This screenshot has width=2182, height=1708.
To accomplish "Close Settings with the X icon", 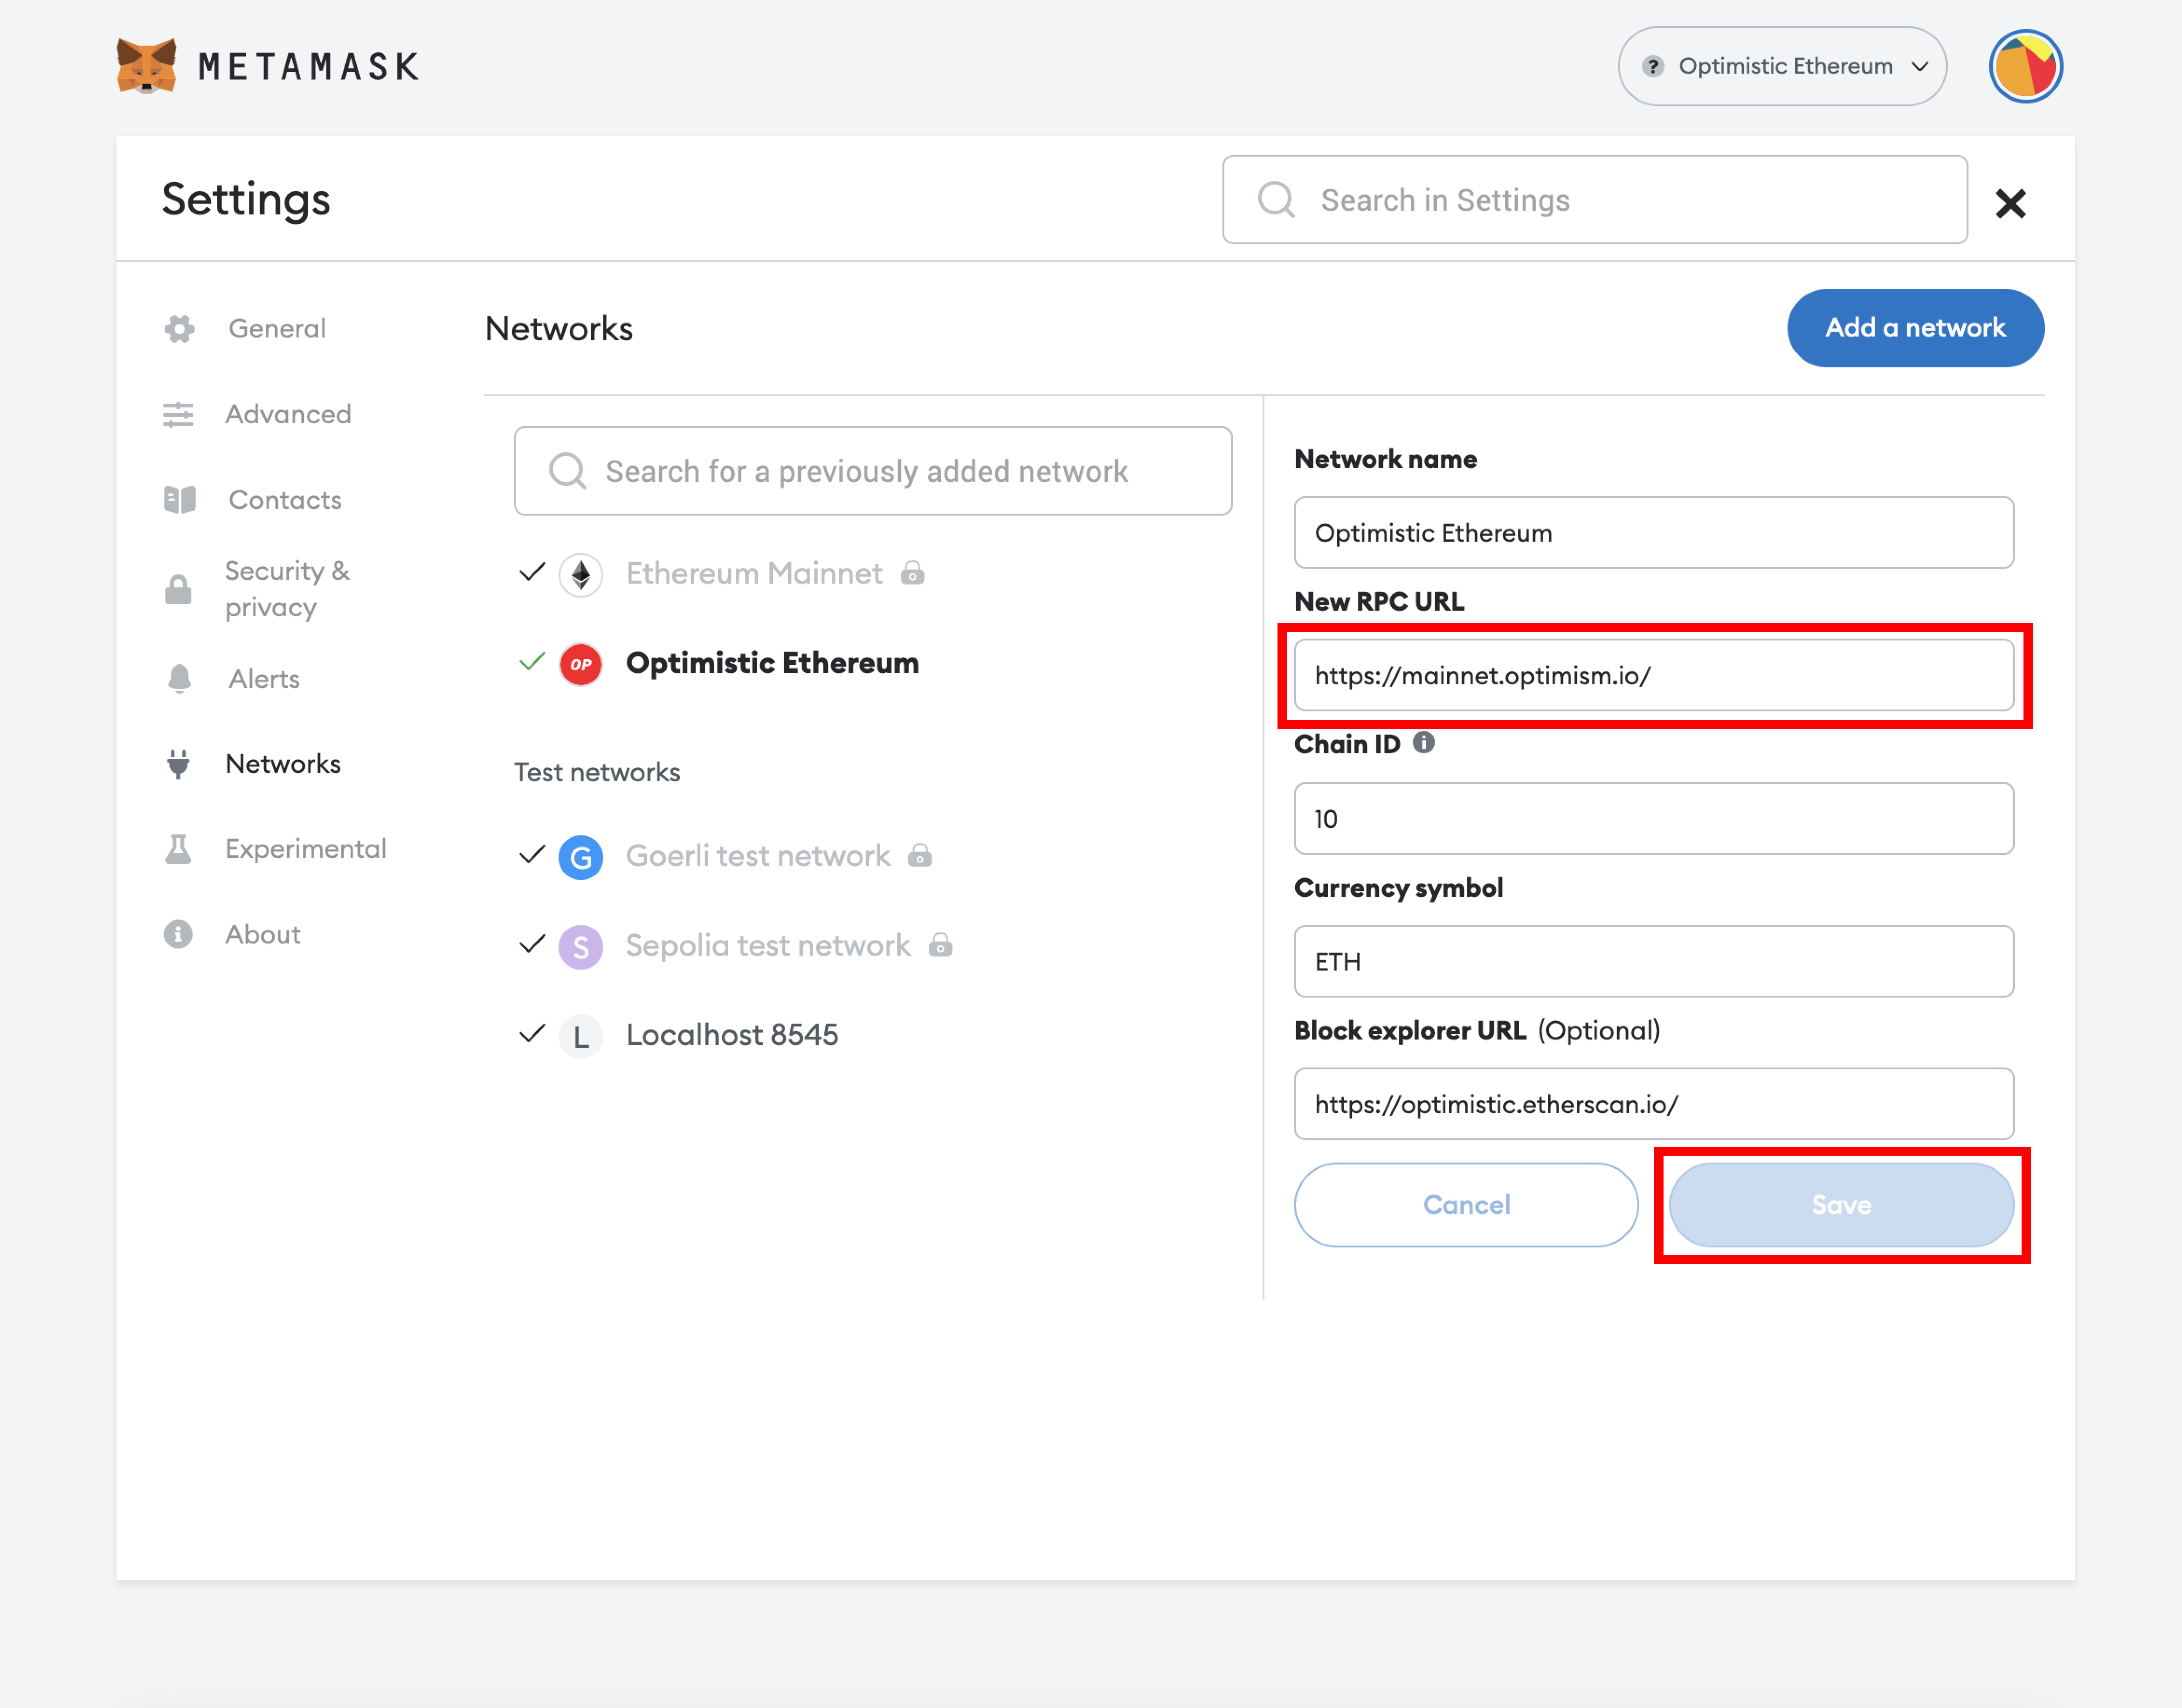I will 2010,203.
